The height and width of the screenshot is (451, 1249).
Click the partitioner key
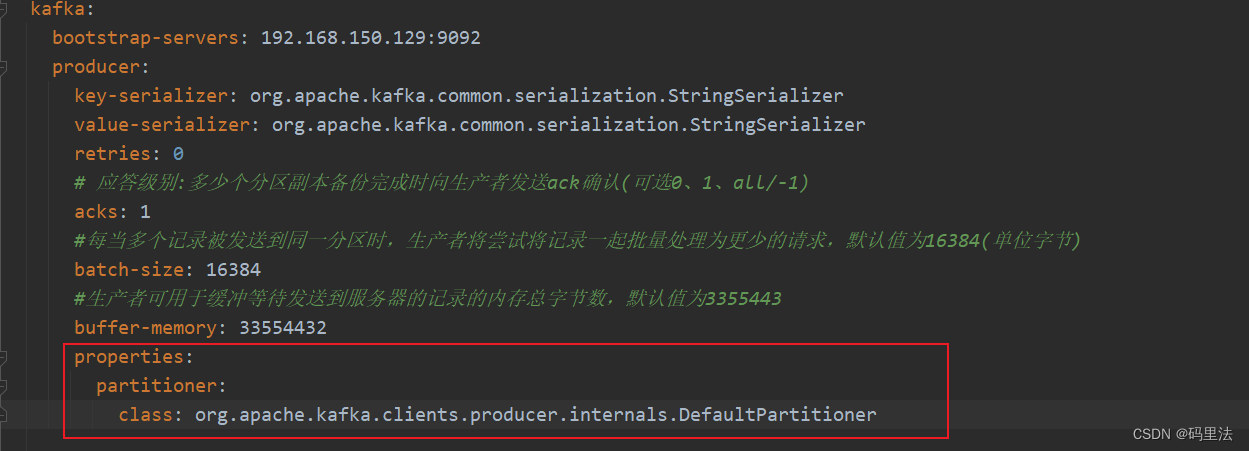coord(160,386)
